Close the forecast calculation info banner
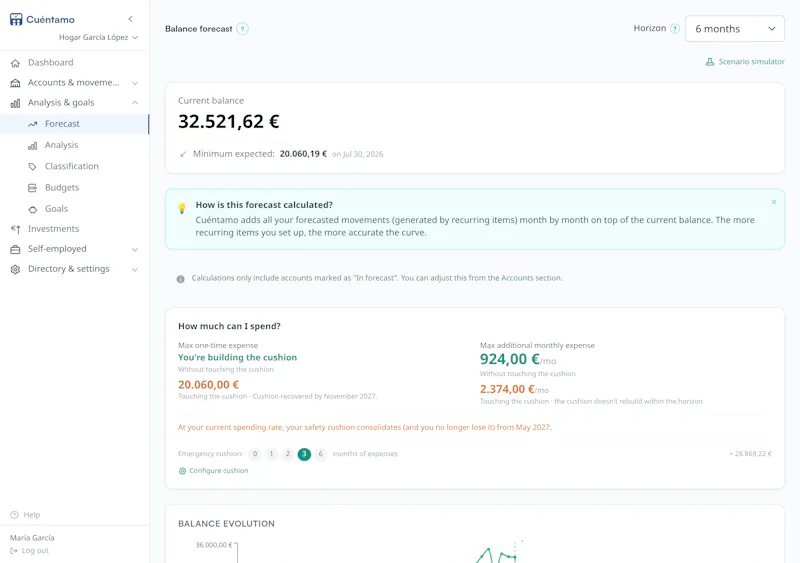Image resolution: width=800 pixels, height=563 pixels. click(774, 202)
